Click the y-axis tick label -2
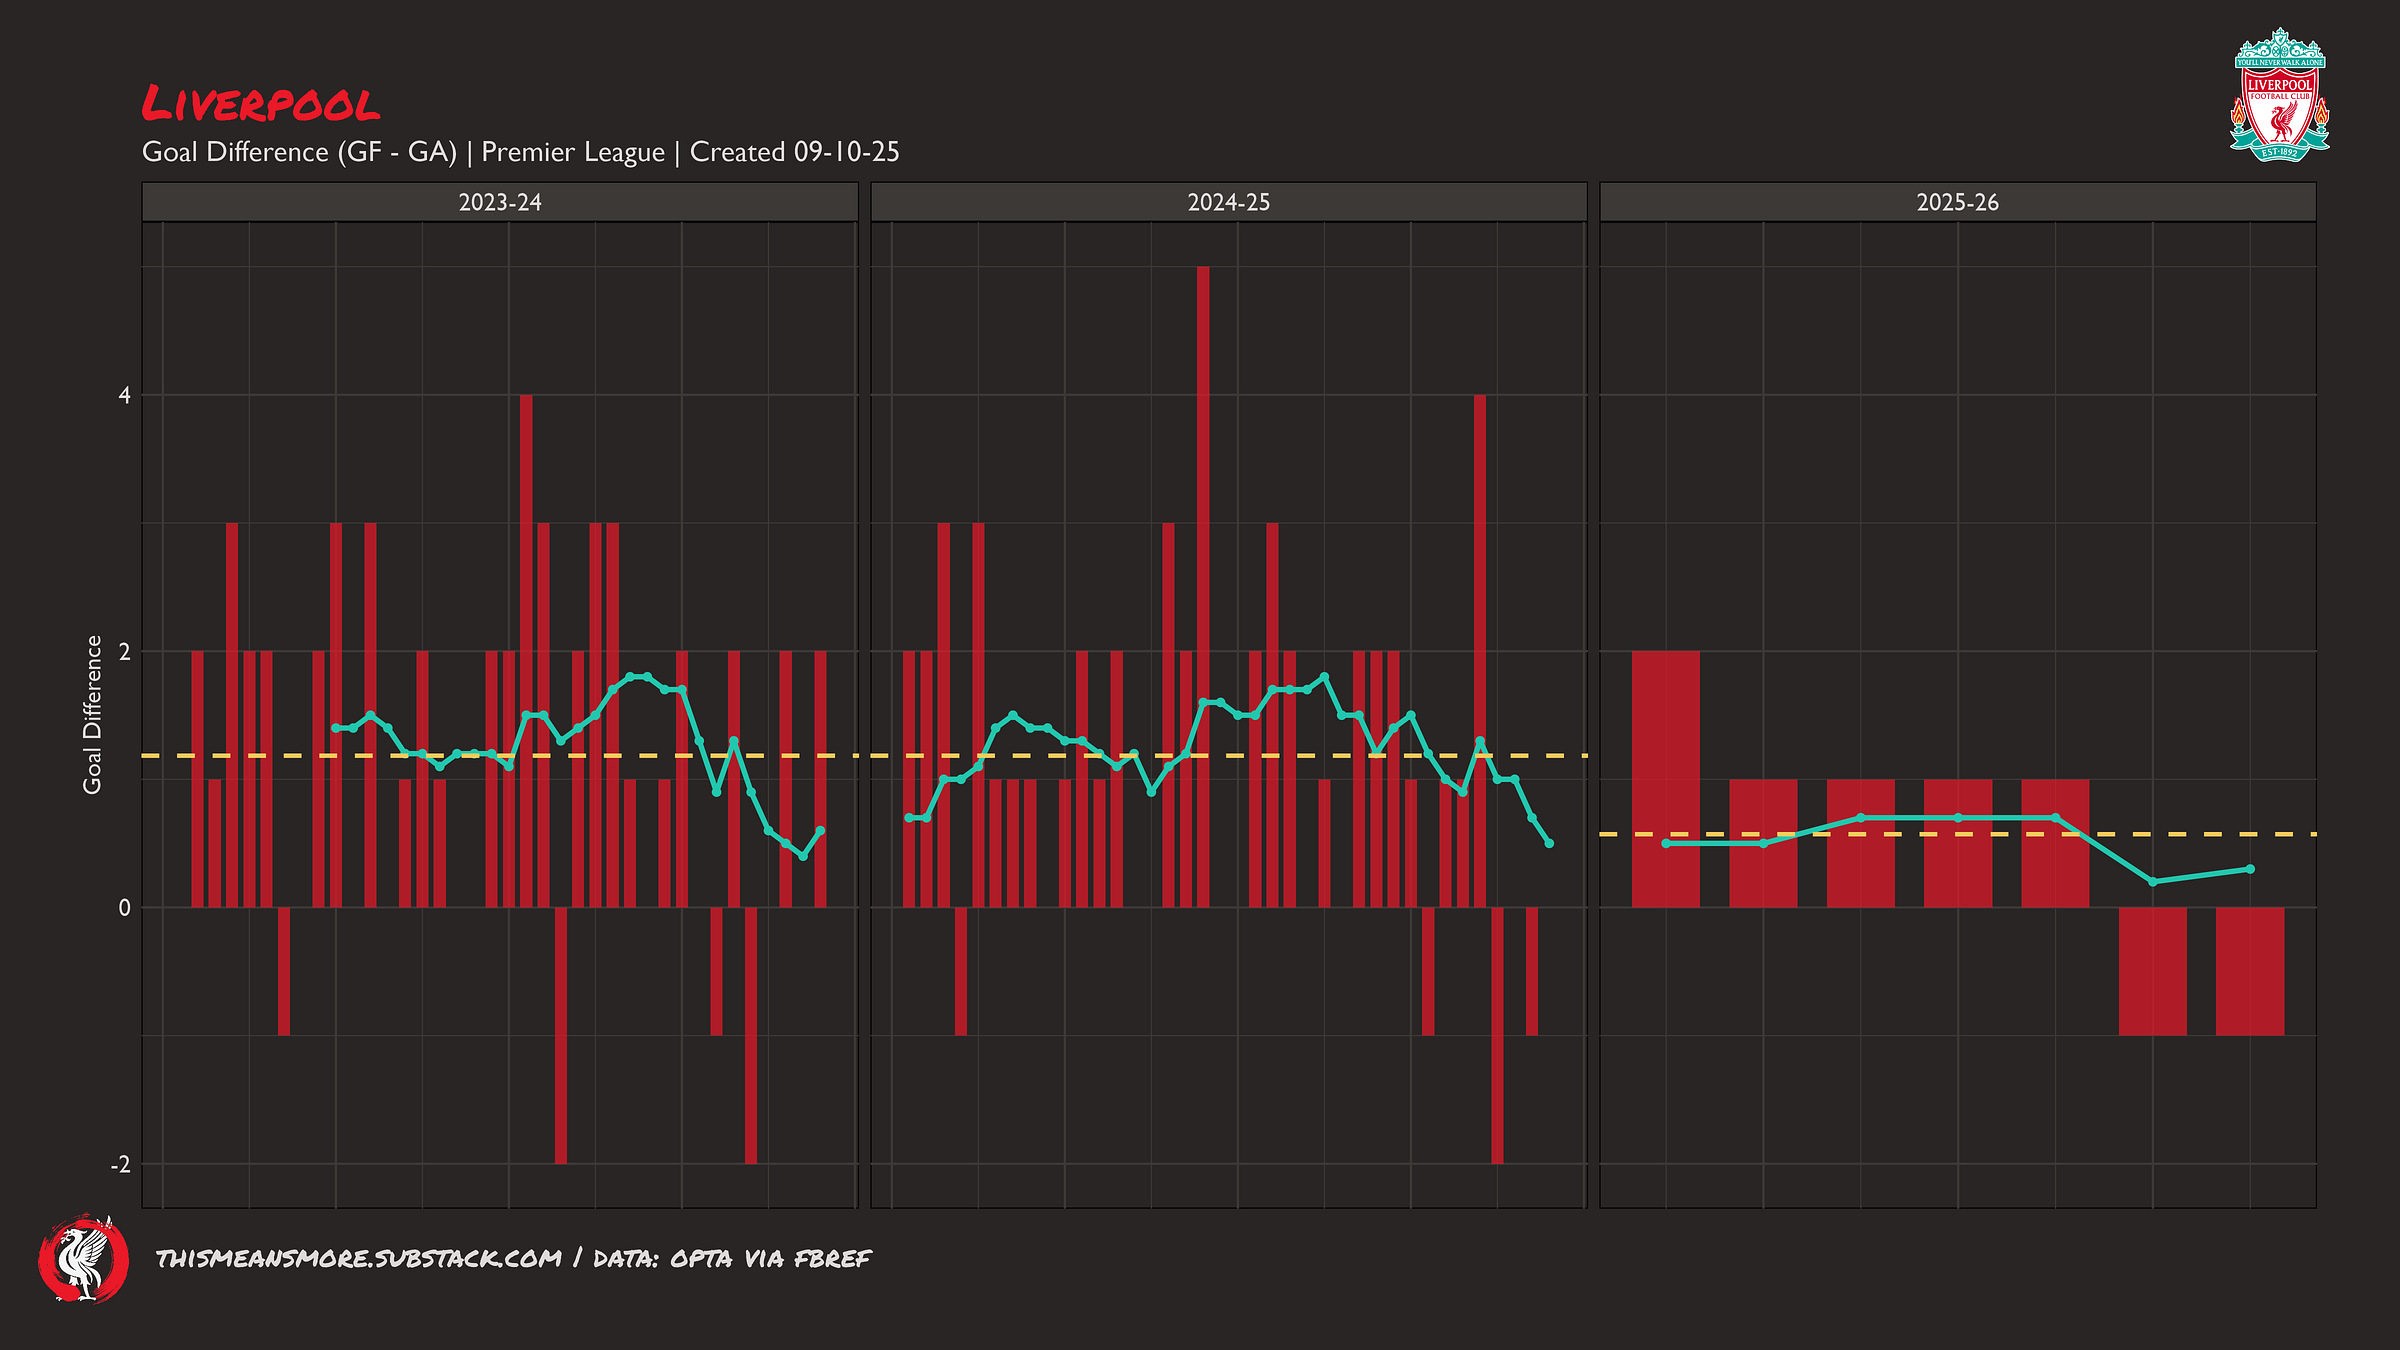Viewport: 2400px width, 1350px height. point(120,1164)
